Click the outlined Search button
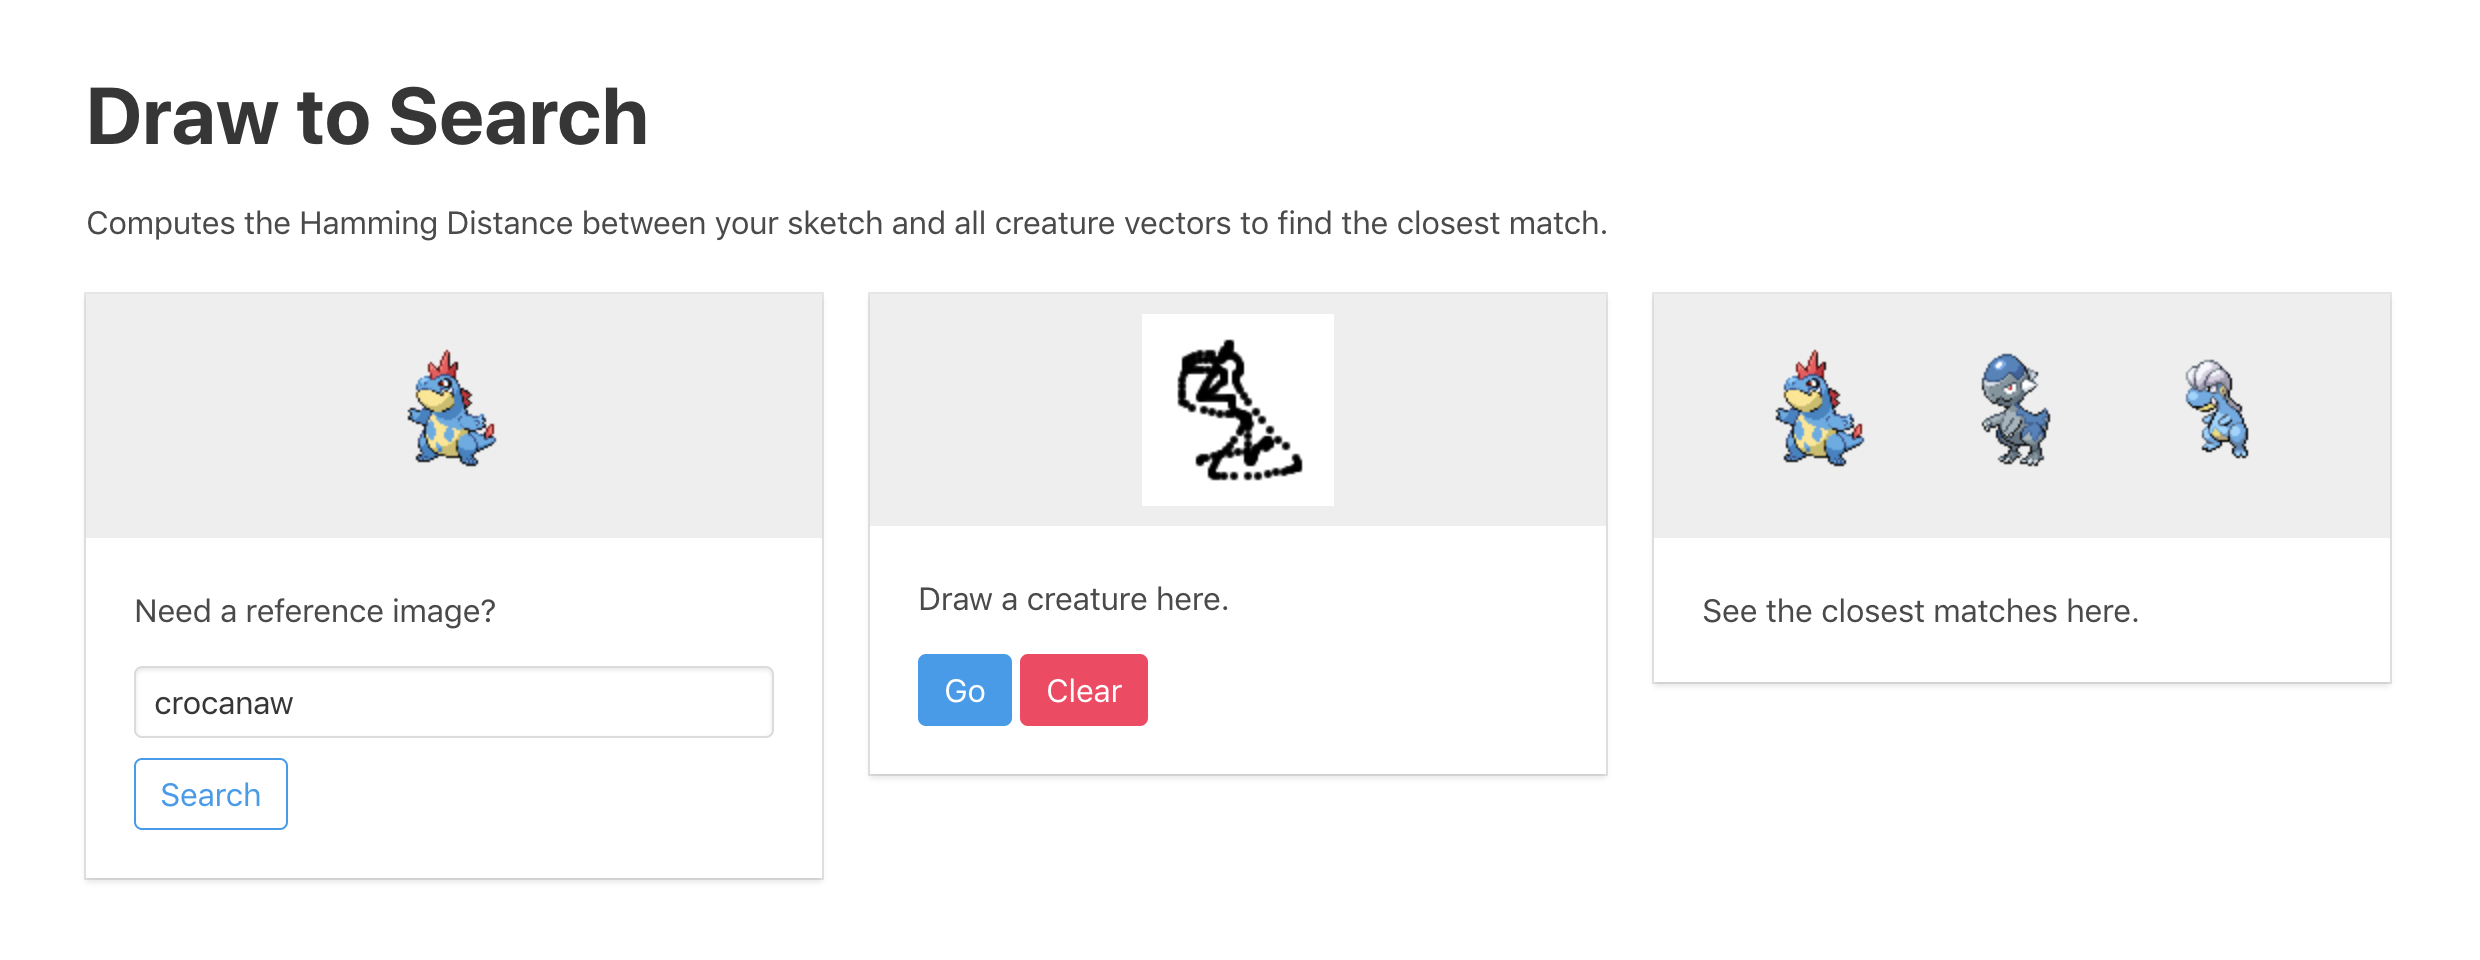This screenshot has height=960, width=2480. 211,794
